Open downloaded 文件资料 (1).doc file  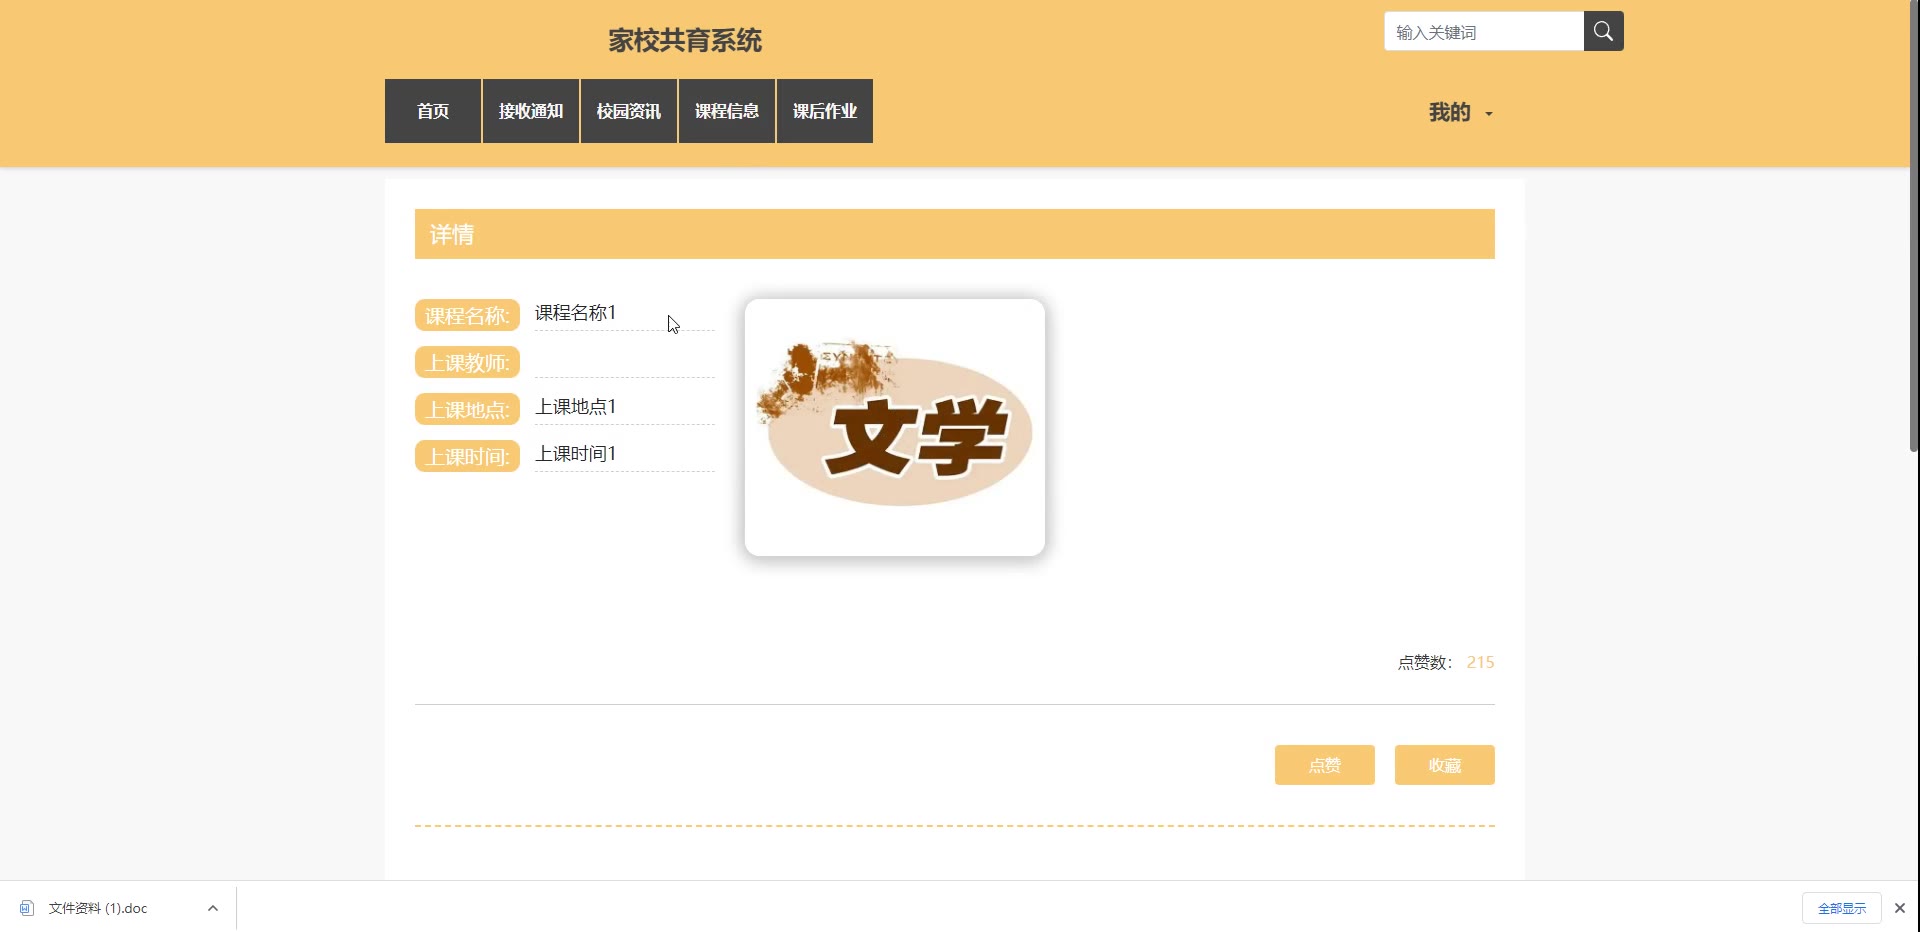[98, 908]
